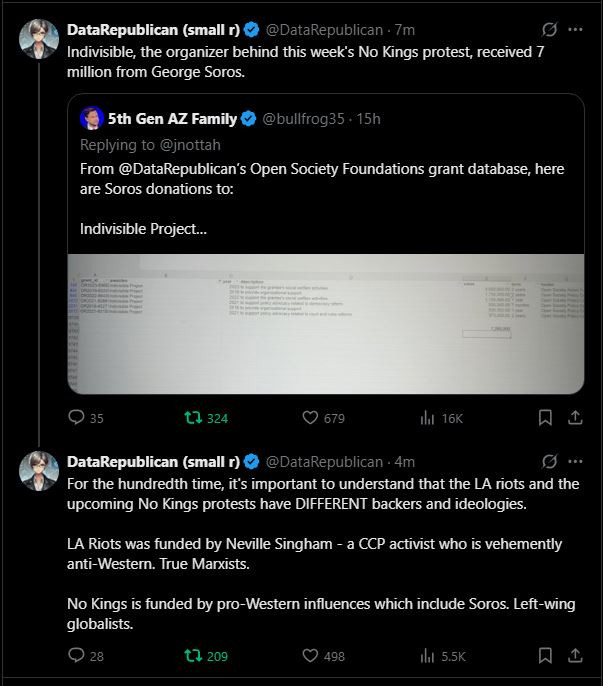
Task: Open @bullfrog35 handle in quoted tweet
Action: coord(303,119)
